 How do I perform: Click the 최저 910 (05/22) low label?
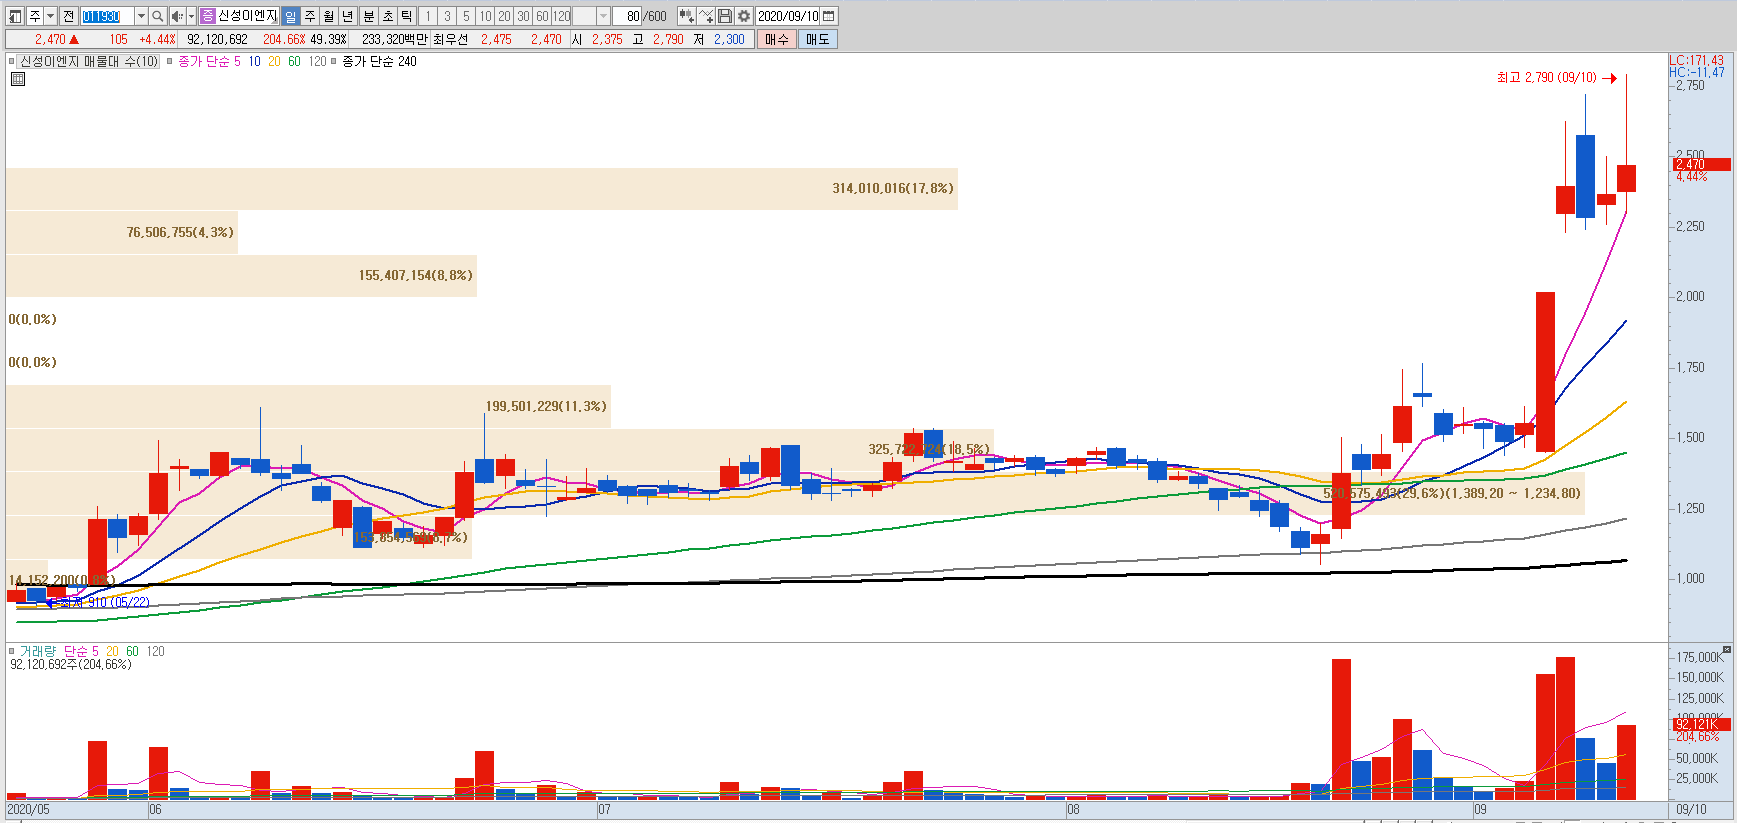(103, 602)
